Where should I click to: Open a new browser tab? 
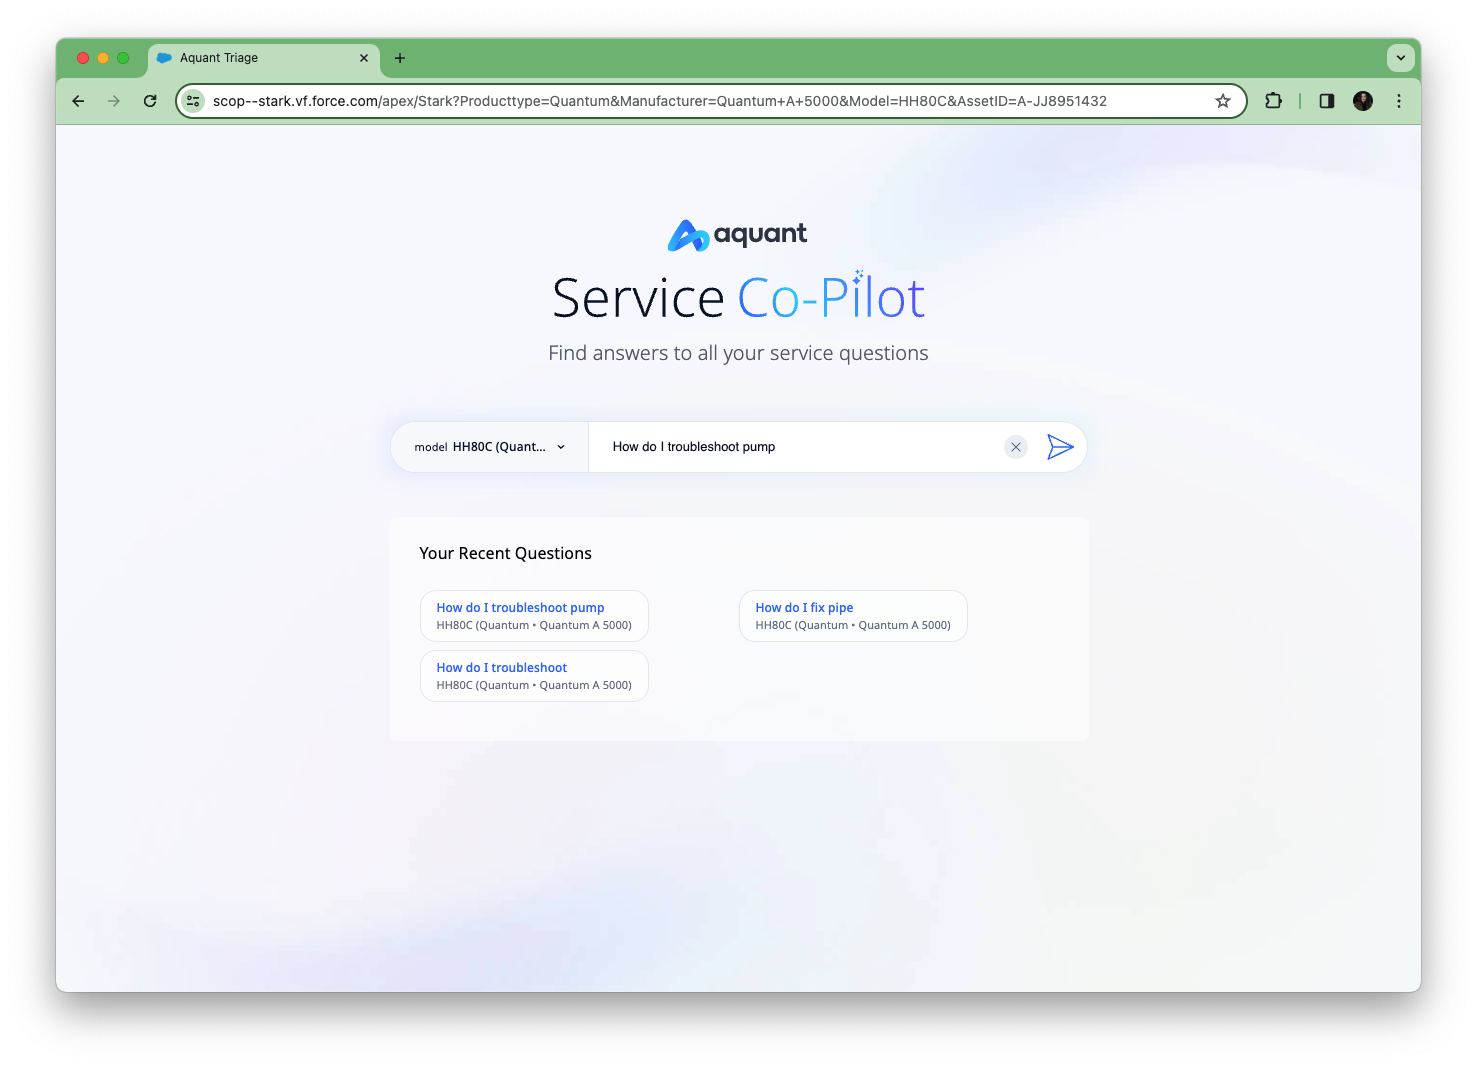point(400,58)
